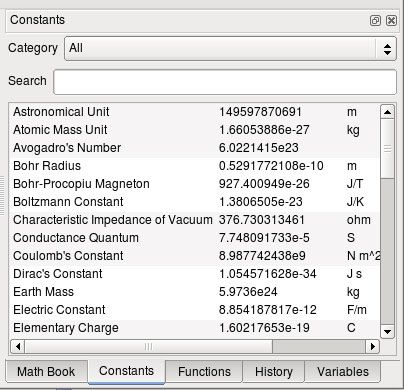The height and width of the screenshot is (390, 404).
Task: Click the list scroll down arrow
Action: (387, 331)
